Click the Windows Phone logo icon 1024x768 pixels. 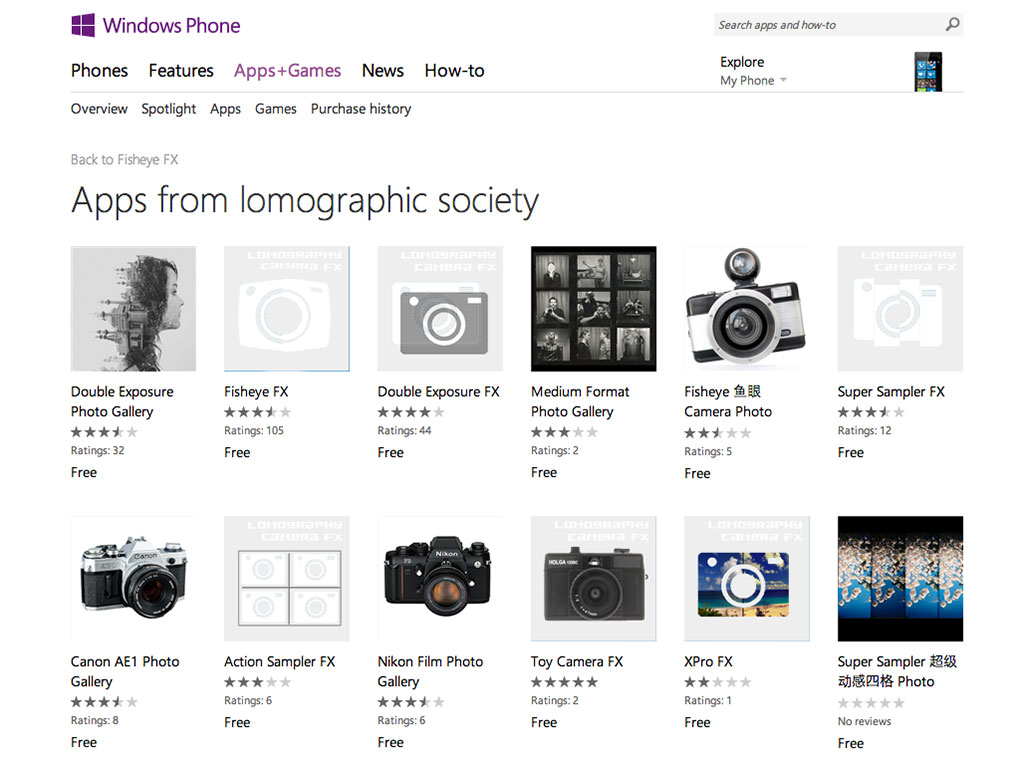(83, 25)
